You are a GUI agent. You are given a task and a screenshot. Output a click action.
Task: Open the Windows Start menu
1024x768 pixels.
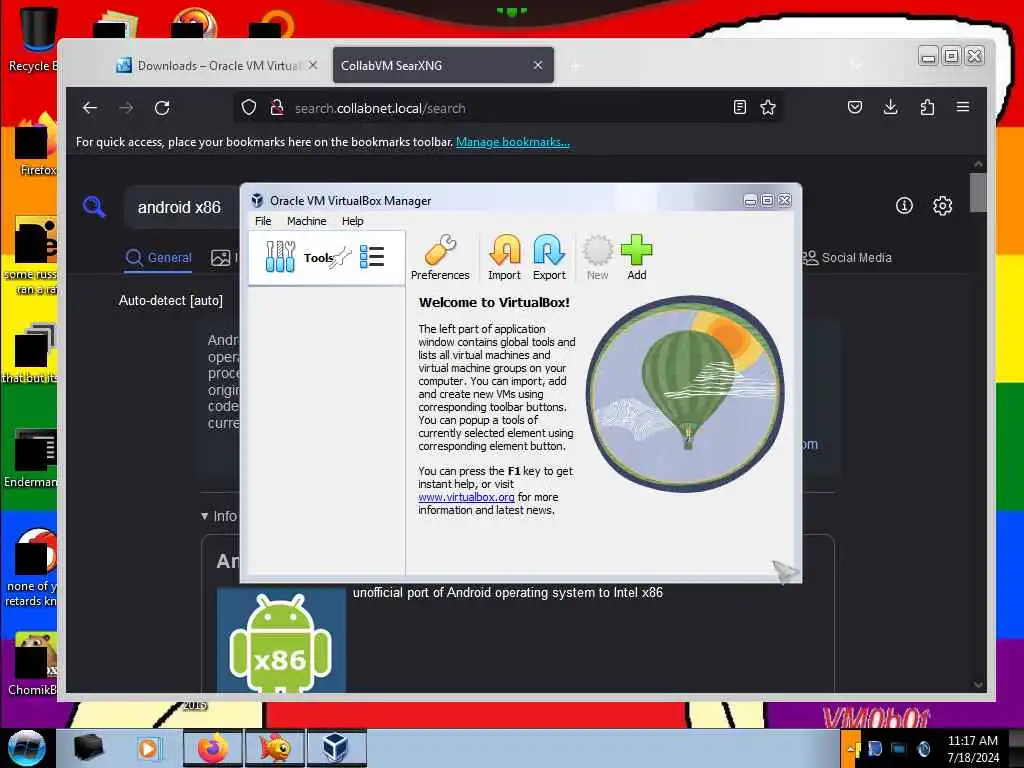click(26, 747)
